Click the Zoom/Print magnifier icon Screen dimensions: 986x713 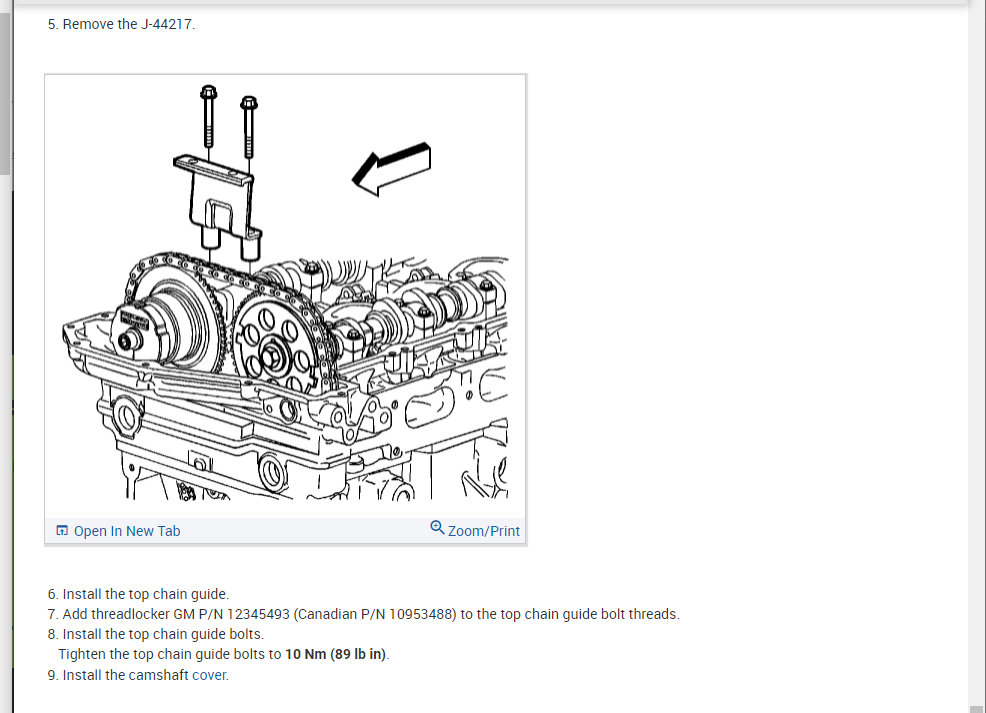(437, 528)
